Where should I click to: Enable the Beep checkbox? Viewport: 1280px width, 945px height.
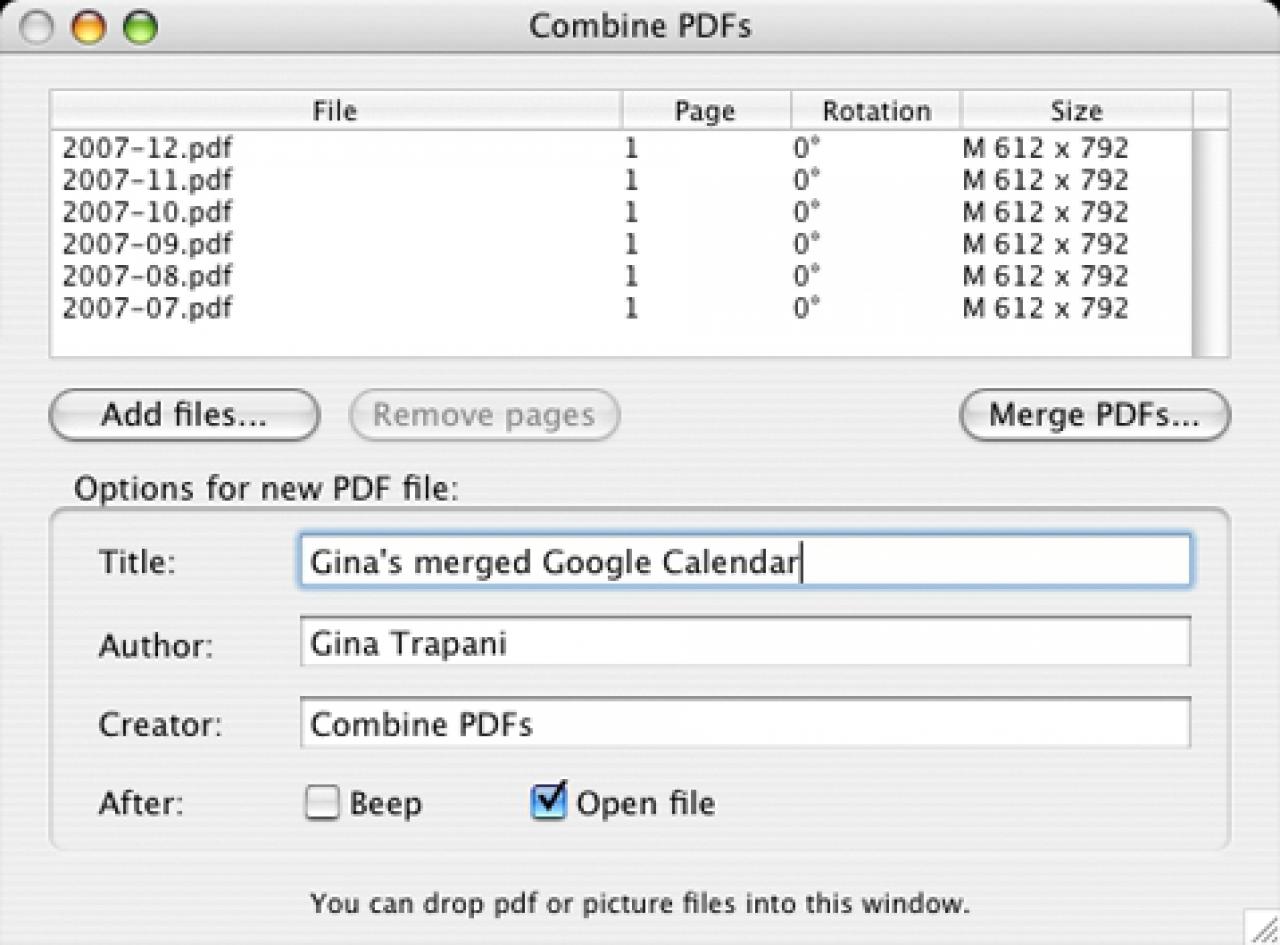coord(322,803)
